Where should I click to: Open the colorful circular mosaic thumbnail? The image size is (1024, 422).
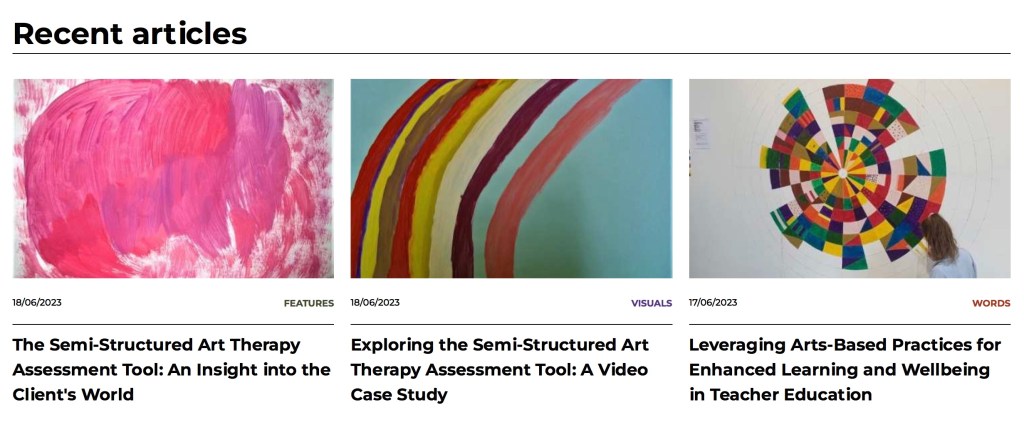pyautogui.click(x=849, y=178)
